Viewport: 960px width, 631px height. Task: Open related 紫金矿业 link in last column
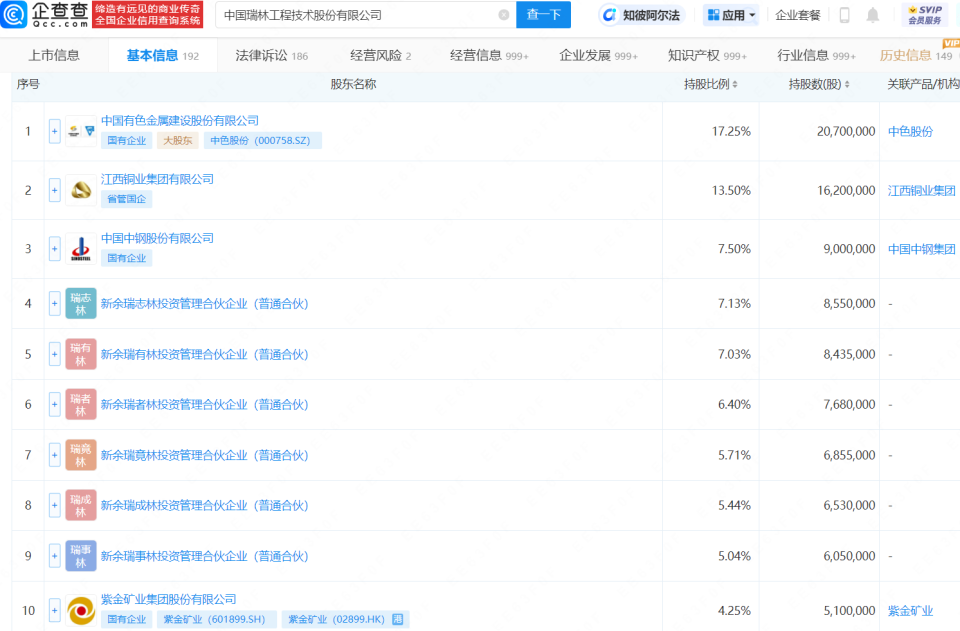[x=910, y=610]
